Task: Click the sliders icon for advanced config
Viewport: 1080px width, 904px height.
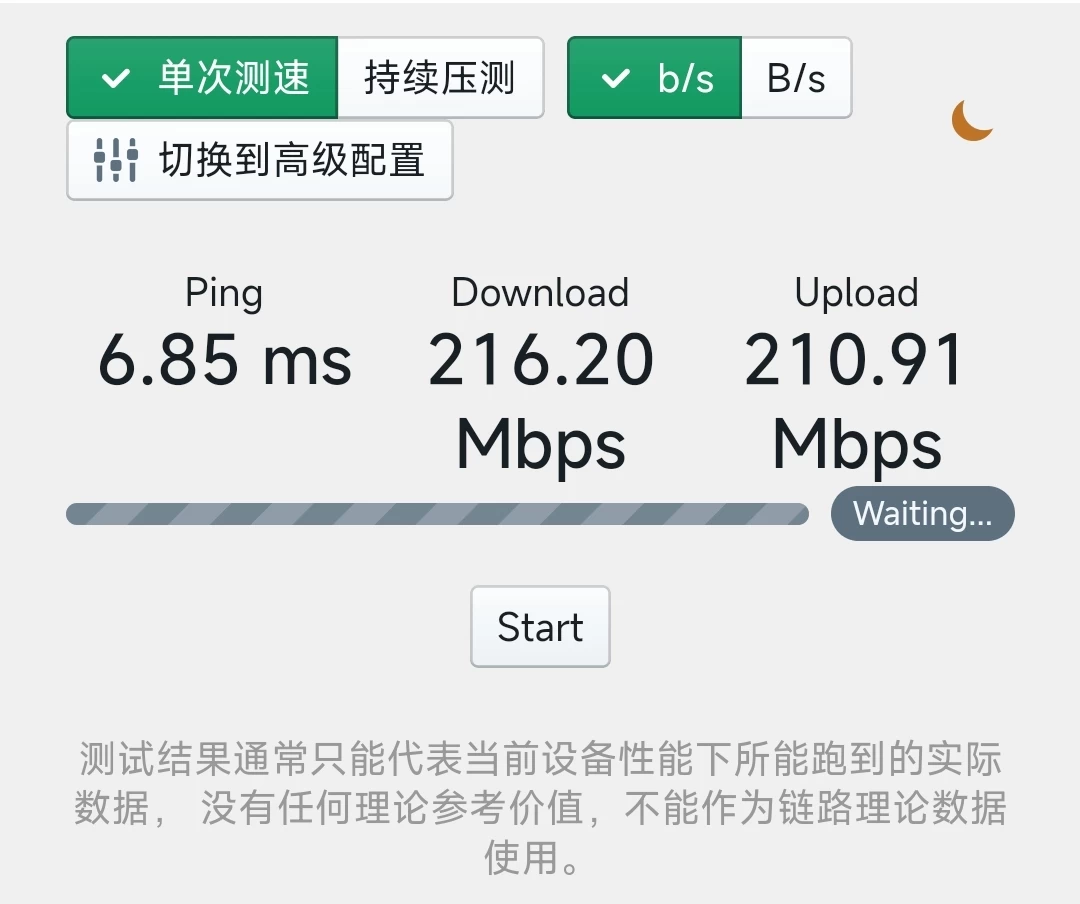Action: coord(116,161)
